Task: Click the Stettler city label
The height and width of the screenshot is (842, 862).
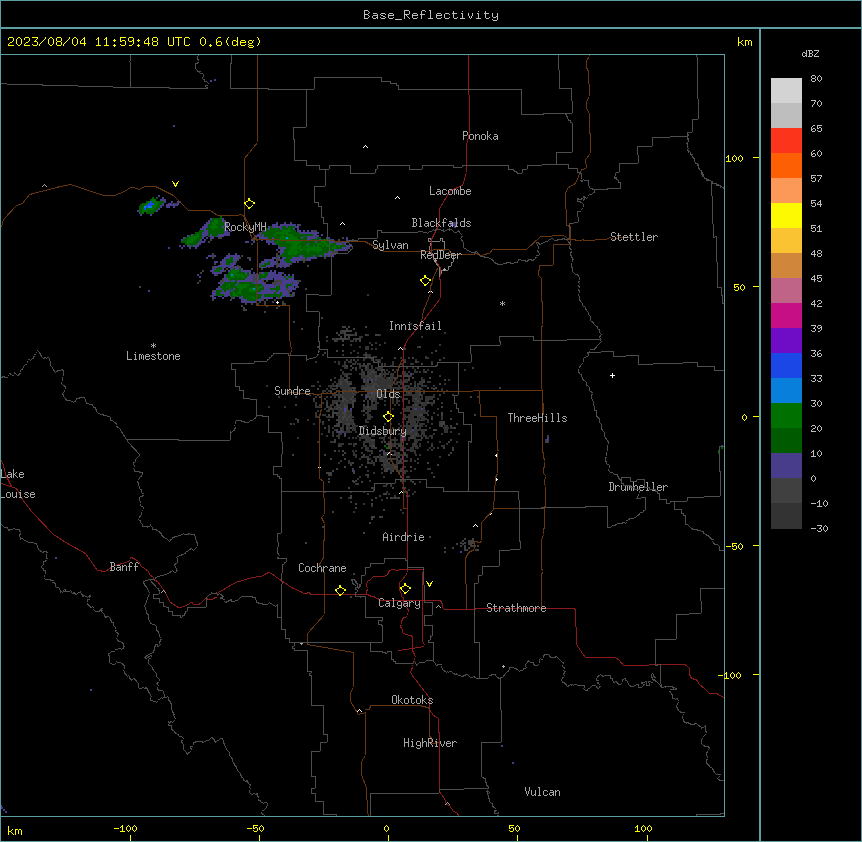Action: (x=634, y=237)
